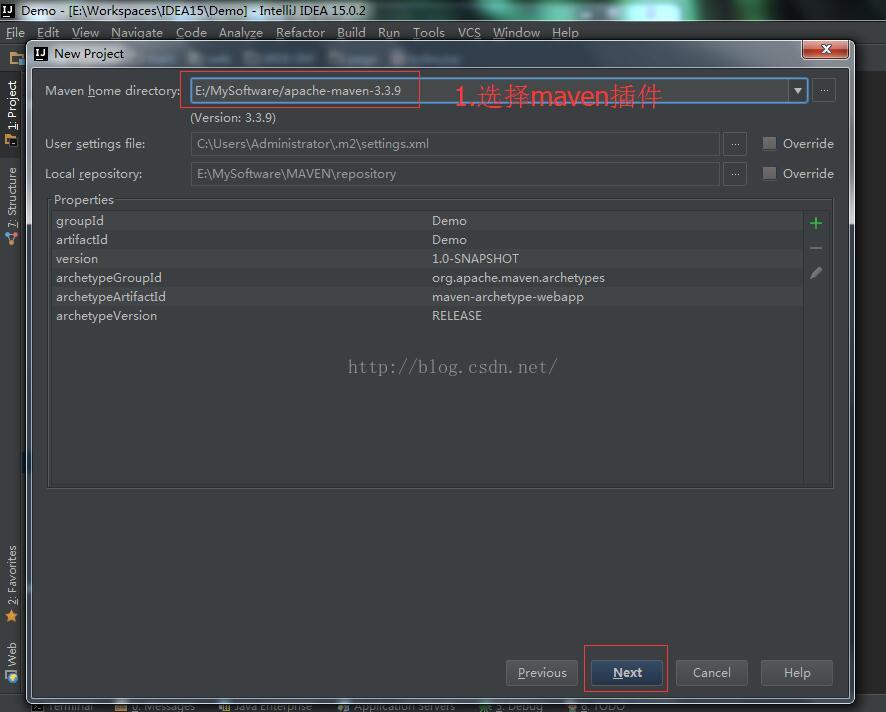
Task: Enable Override for User settings file
Action: (769, 144)
